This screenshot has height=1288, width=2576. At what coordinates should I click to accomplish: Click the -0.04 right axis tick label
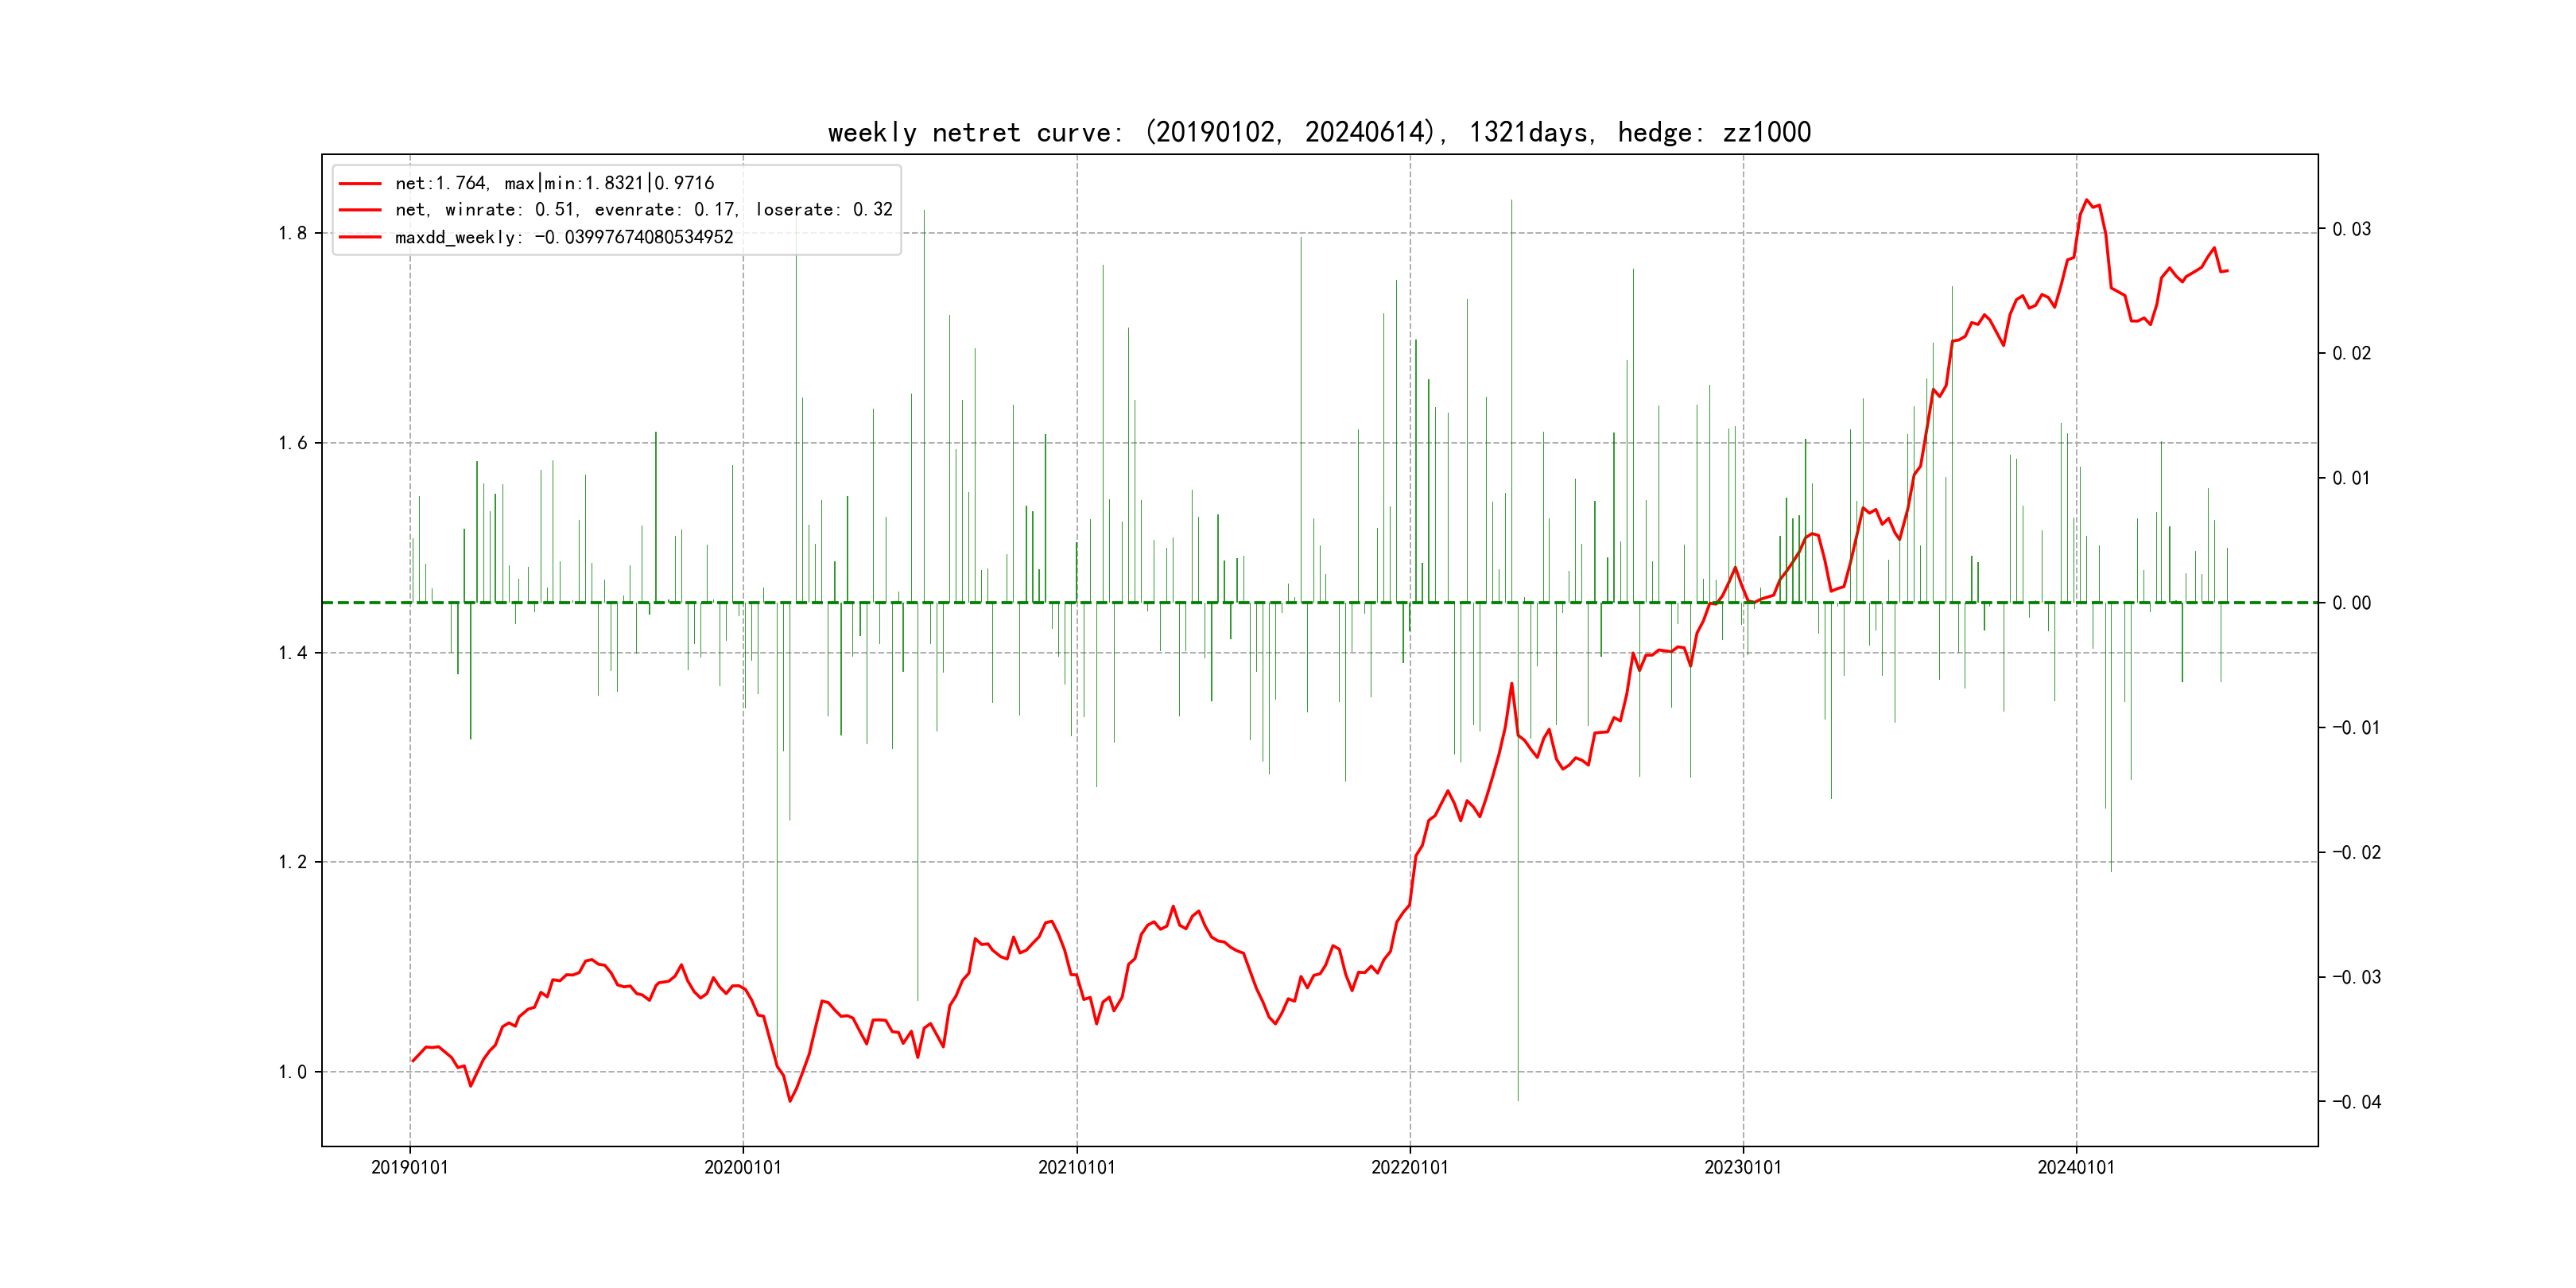(x=2357, y=1102)
